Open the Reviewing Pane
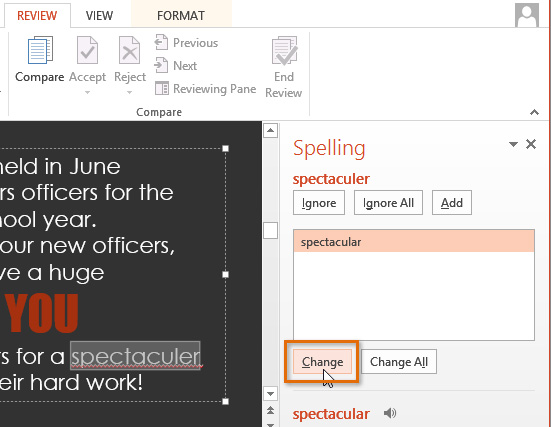The width and height of the screenshot is (551, 427). tap(206, 89)
